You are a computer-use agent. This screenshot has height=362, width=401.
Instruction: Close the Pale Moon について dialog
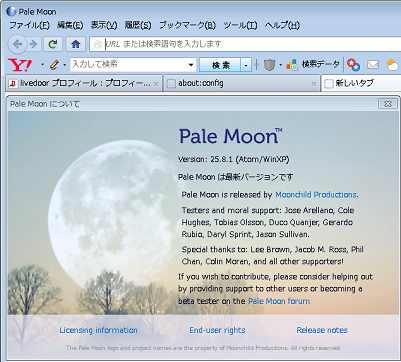(x=388, y=104)
